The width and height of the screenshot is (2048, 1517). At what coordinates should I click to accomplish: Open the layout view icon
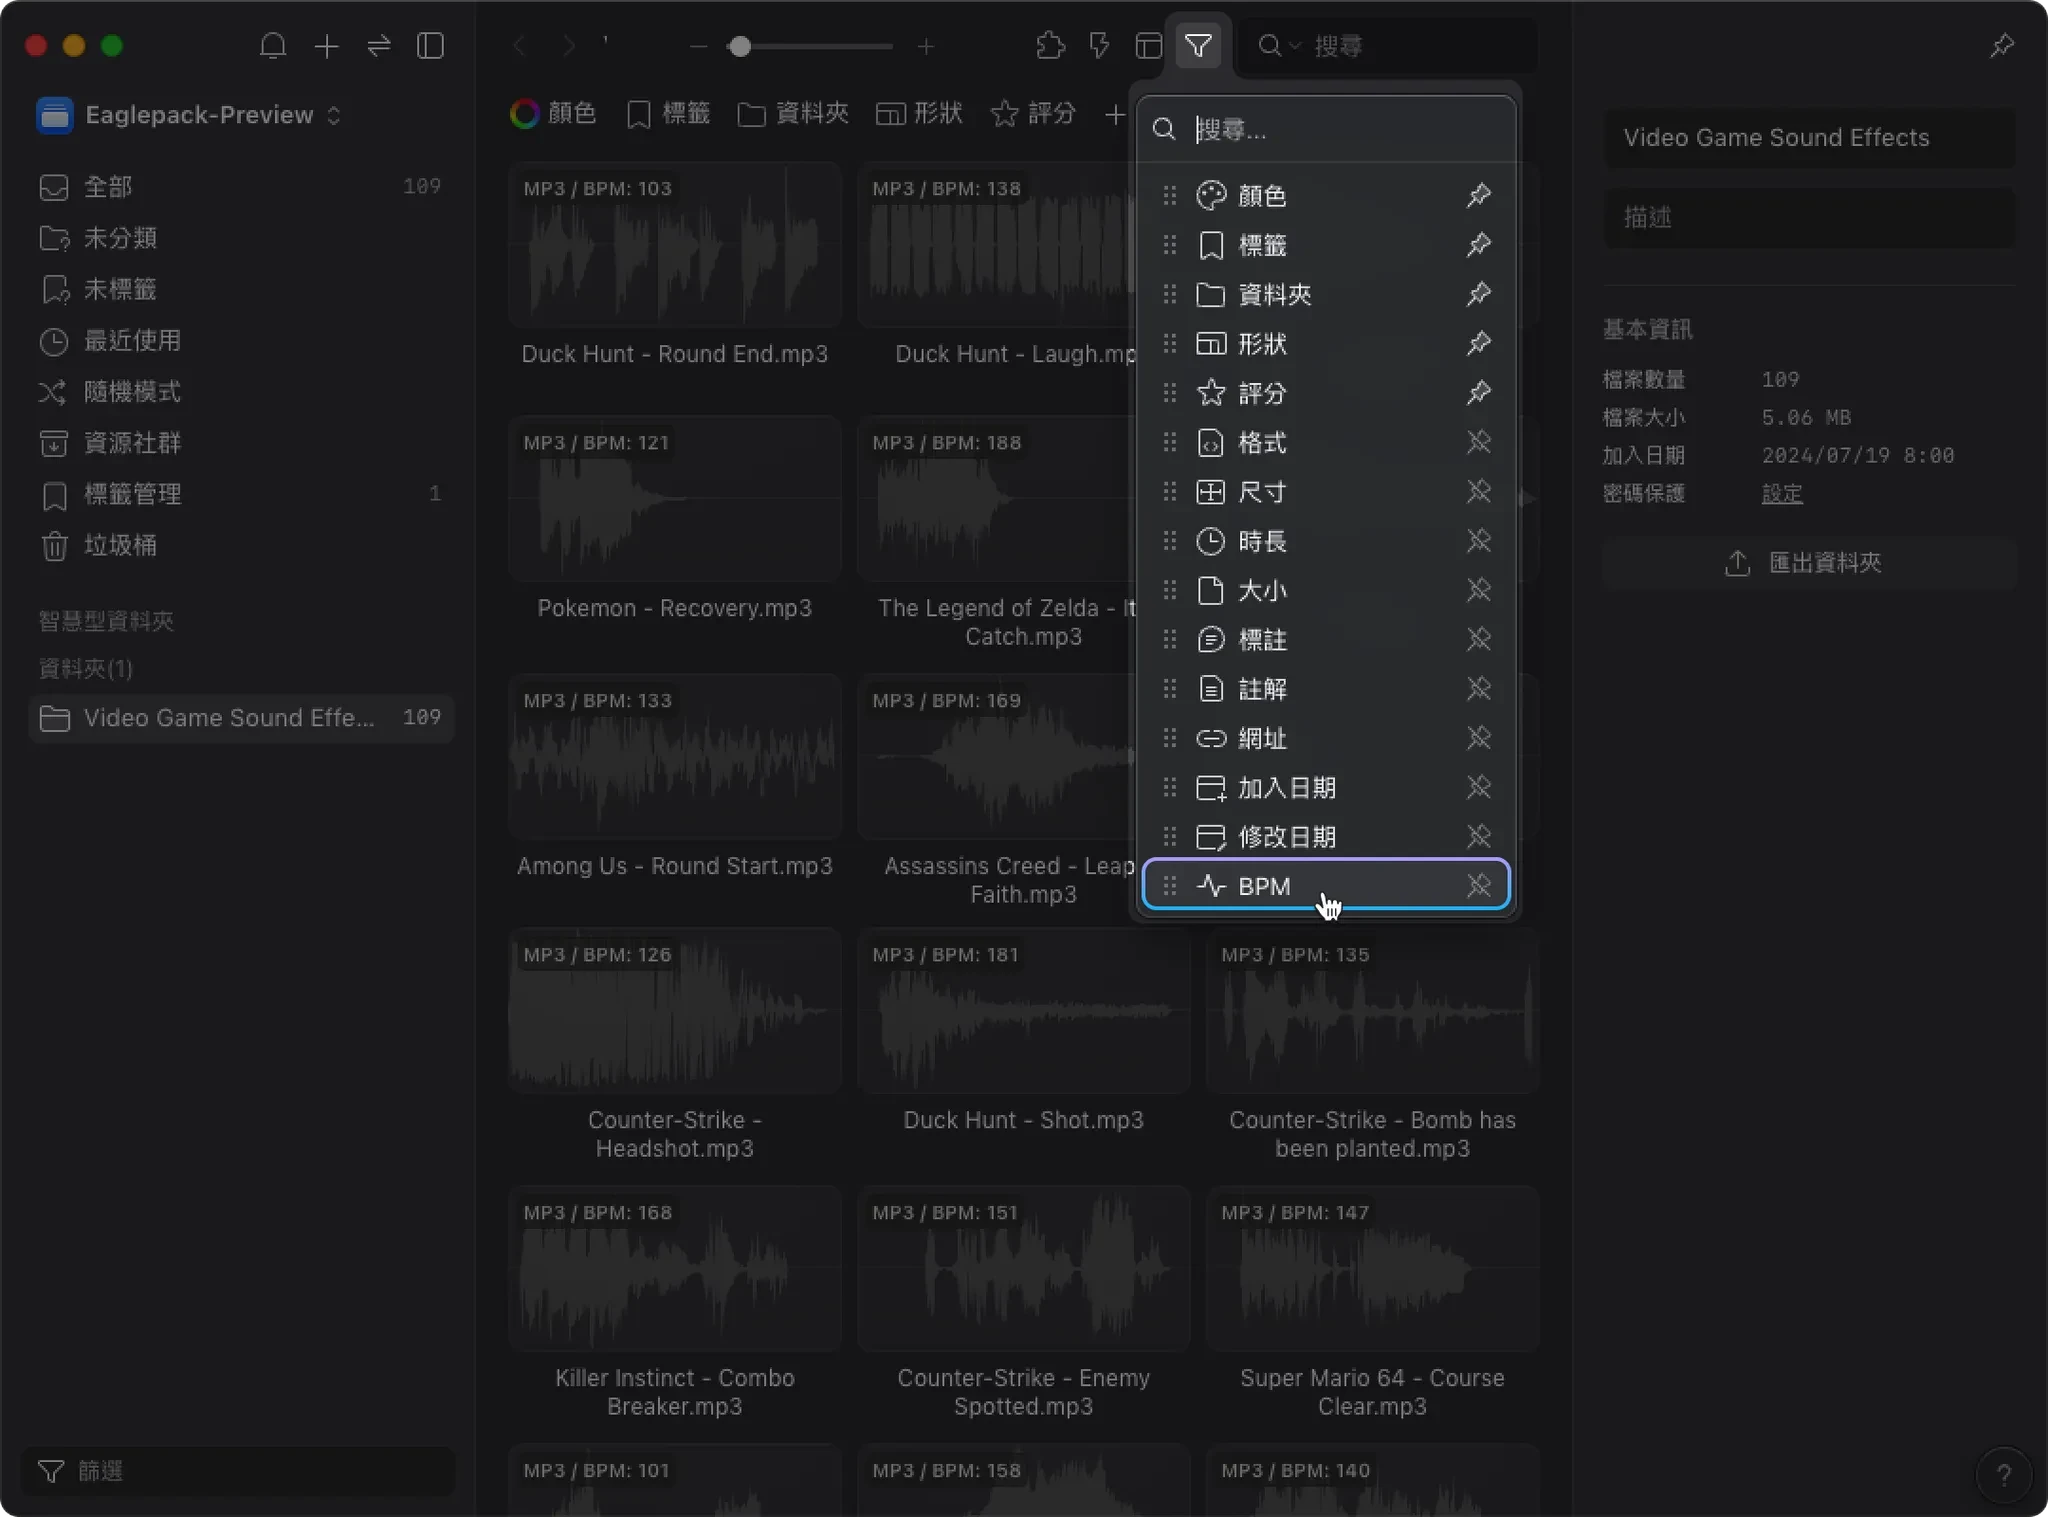(x=1149, y=46)
